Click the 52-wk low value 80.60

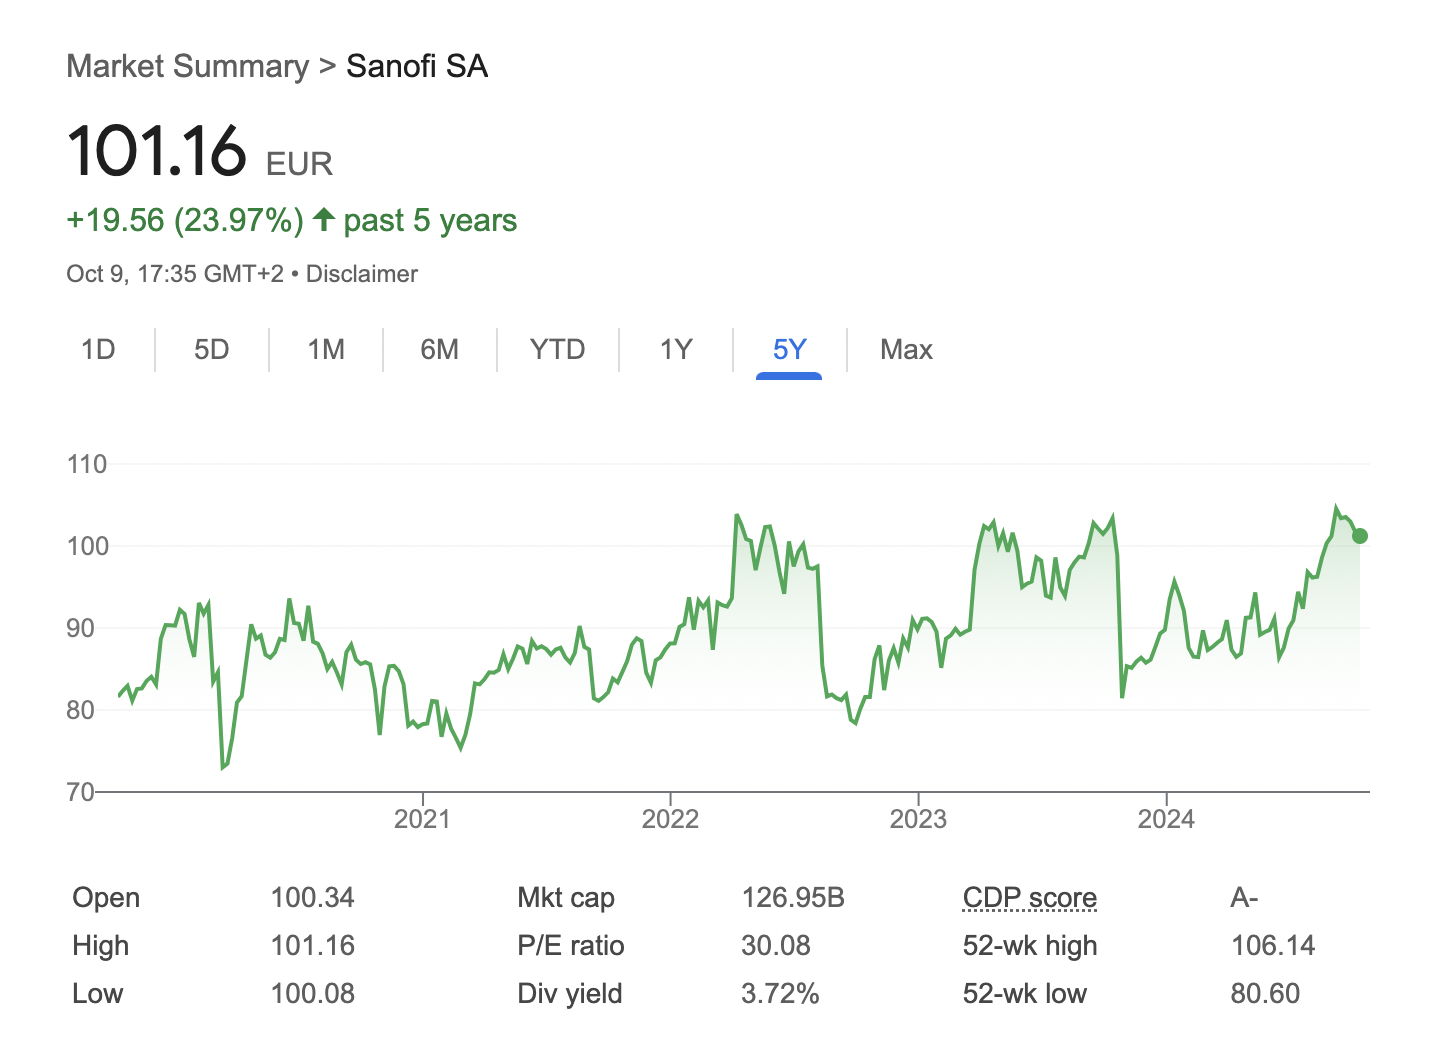click(1265, 994)
